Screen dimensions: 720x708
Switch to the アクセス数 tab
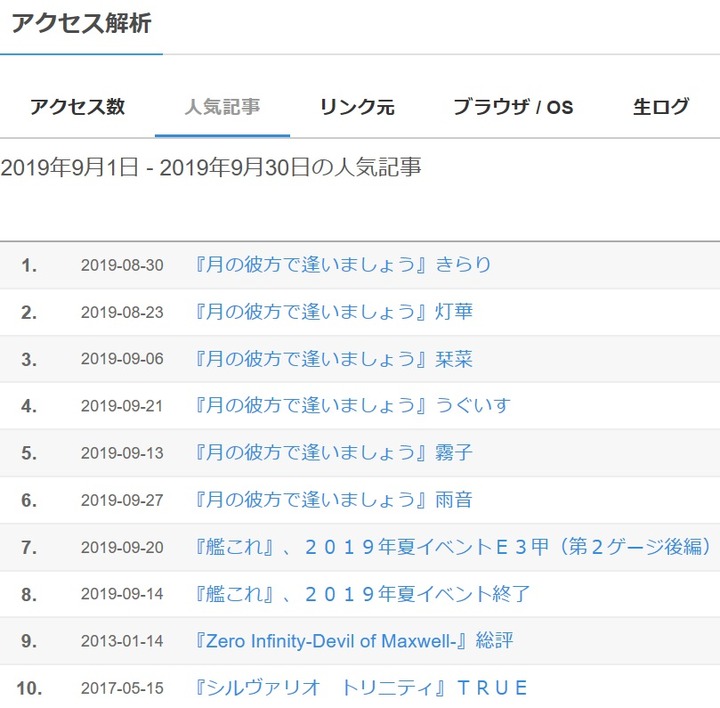tap(78, 107)
